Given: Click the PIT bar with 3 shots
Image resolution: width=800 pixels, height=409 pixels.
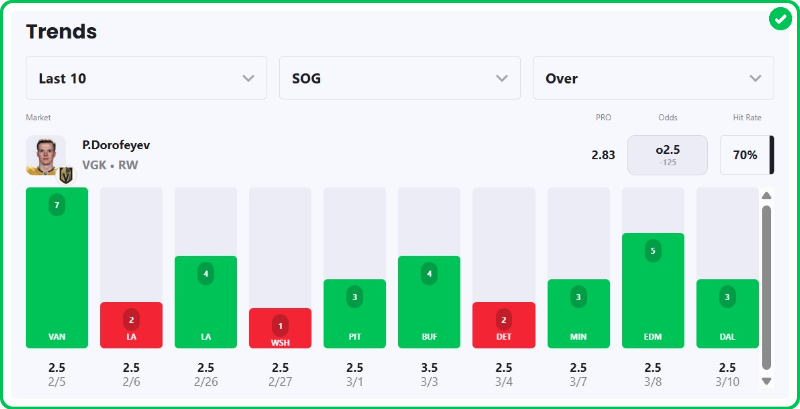Looking at the screenshot, I should click(355, 313).
